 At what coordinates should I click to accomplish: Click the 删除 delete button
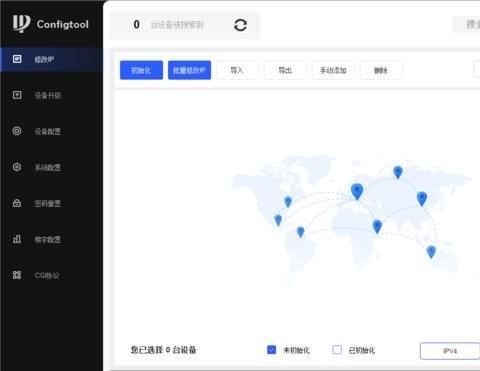[x=381, y=70]
